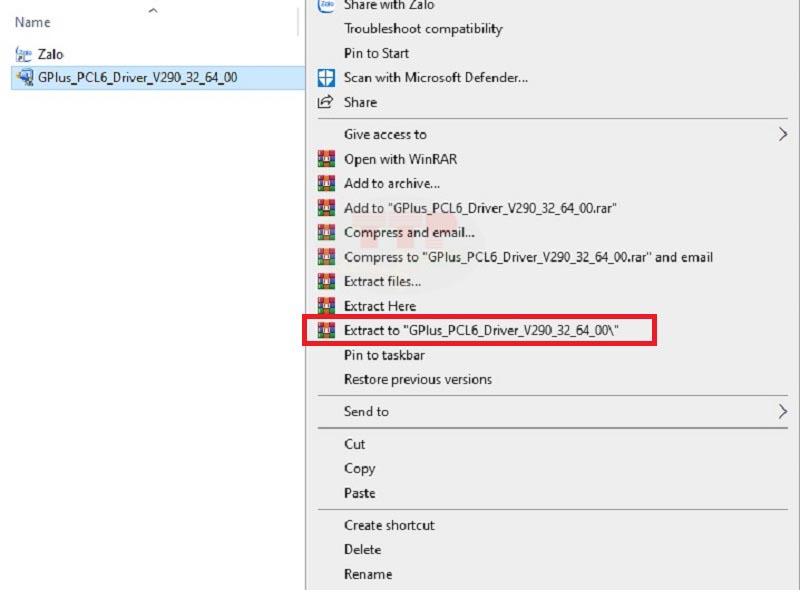This screenshot has height=590, width=800.
Task: Open Restore previous versions
Action: 418,379
